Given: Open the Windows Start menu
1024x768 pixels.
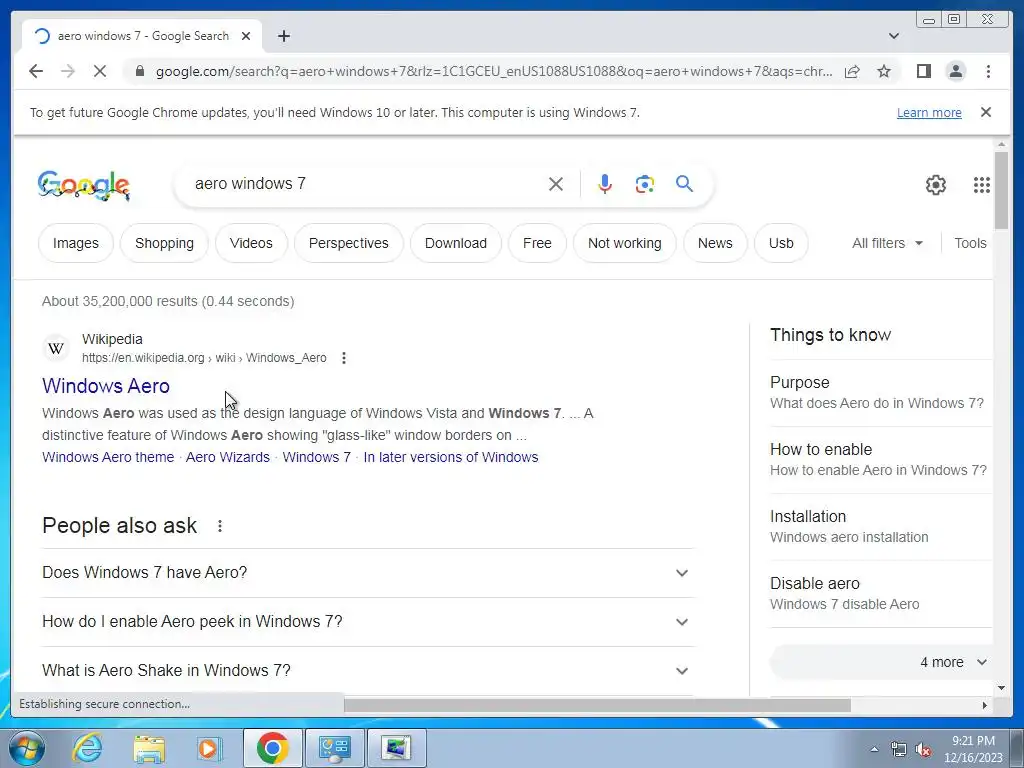Looking at the screenshot, I should pos(26,748).
